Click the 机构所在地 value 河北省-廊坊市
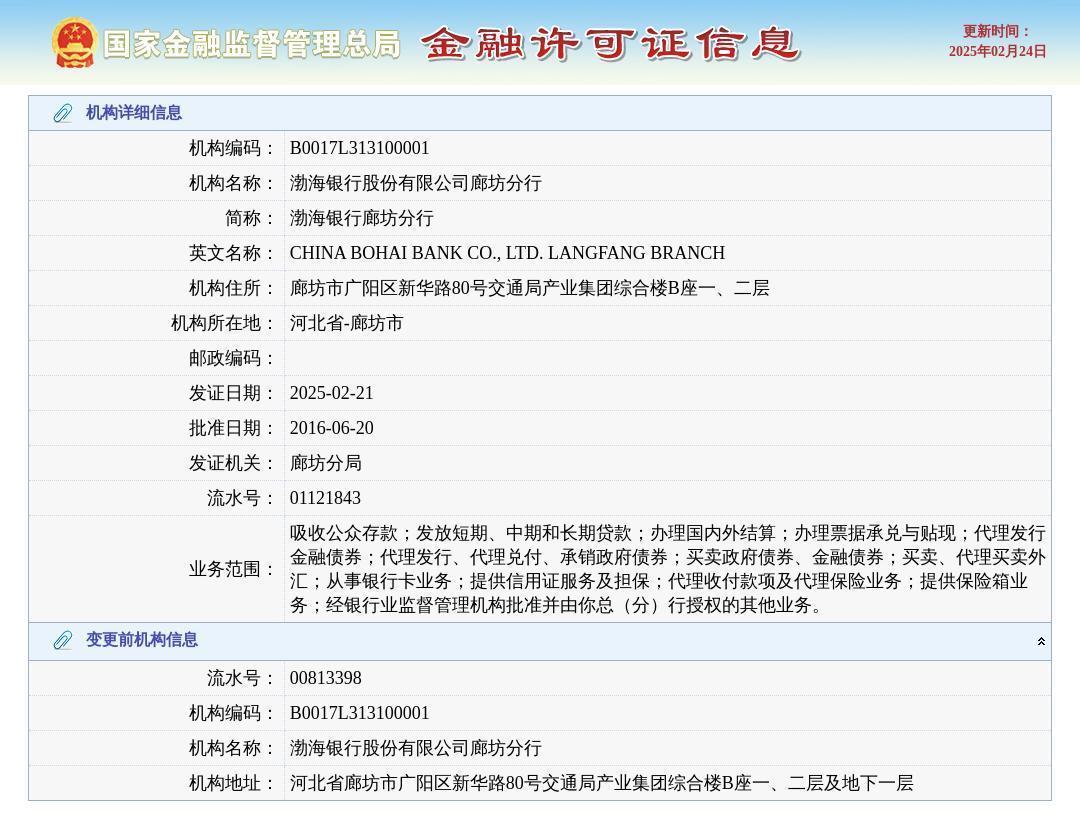This screenshot has height=813, width=1080. [x=347, y=323]
